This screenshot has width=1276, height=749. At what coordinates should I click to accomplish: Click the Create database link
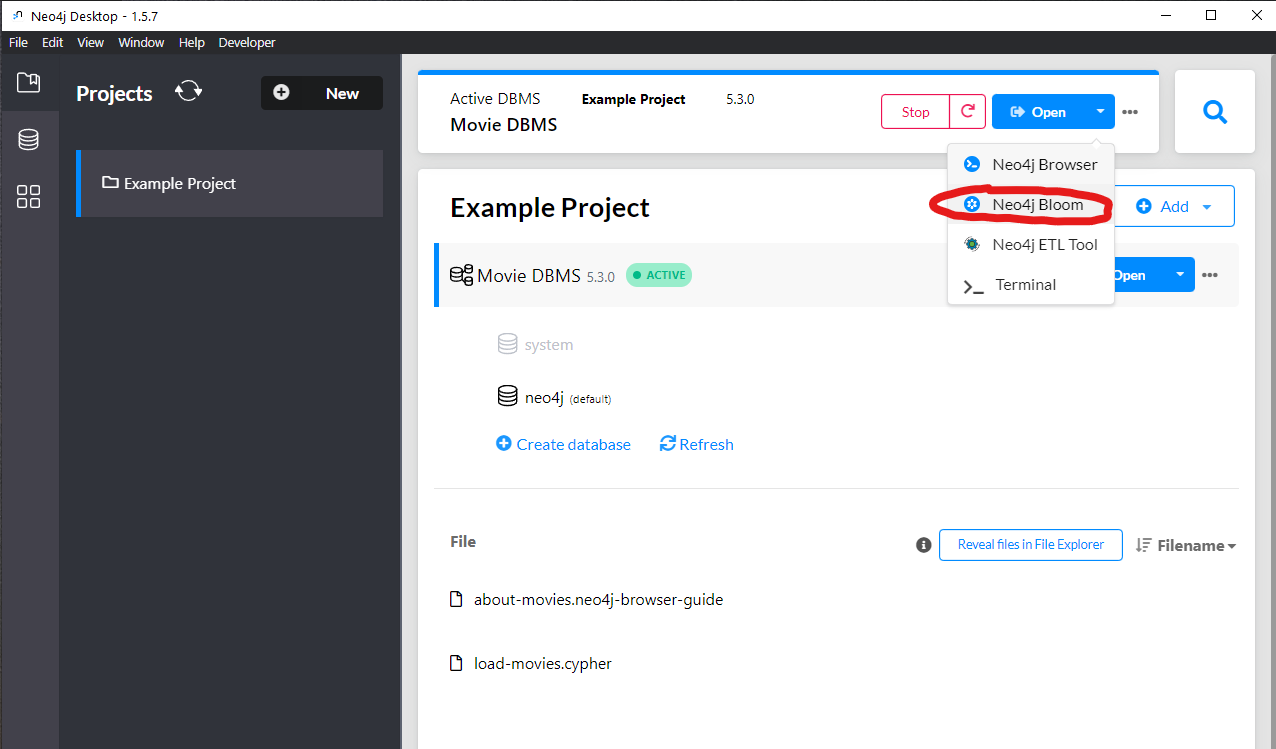[x=563, y=443]
